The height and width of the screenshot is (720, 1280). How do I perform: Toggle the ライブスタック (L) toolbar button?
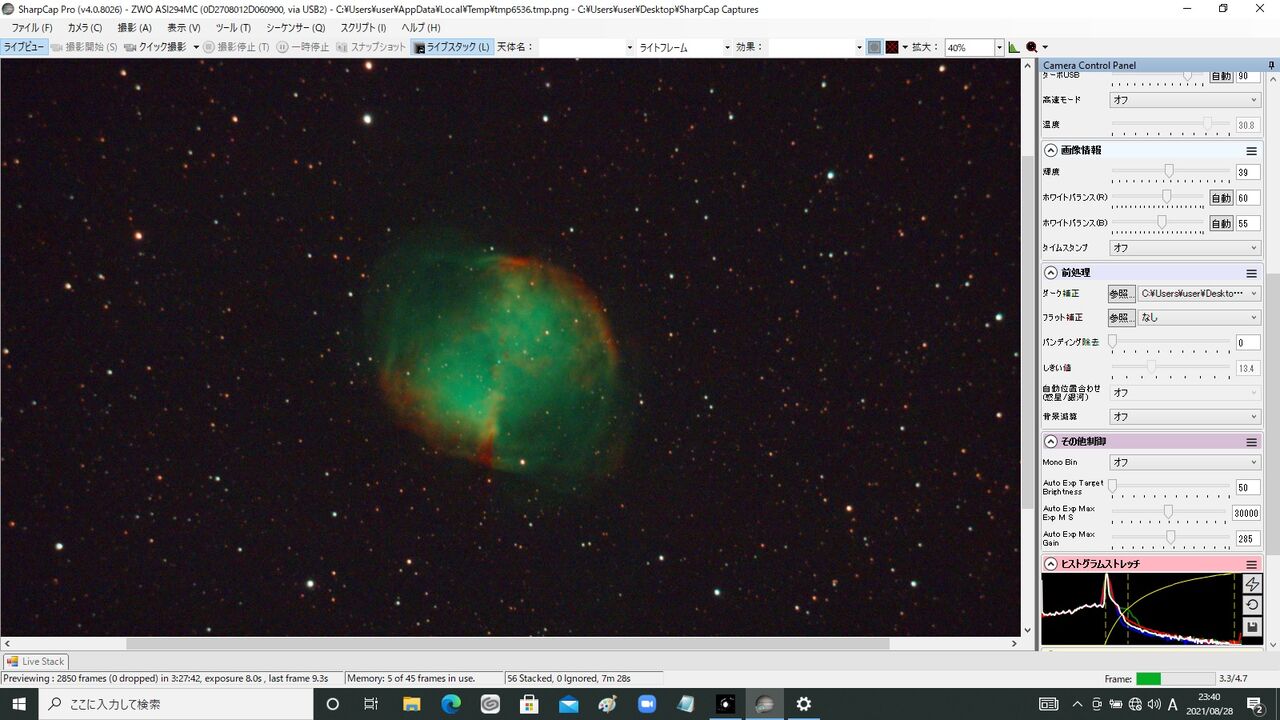452,47
